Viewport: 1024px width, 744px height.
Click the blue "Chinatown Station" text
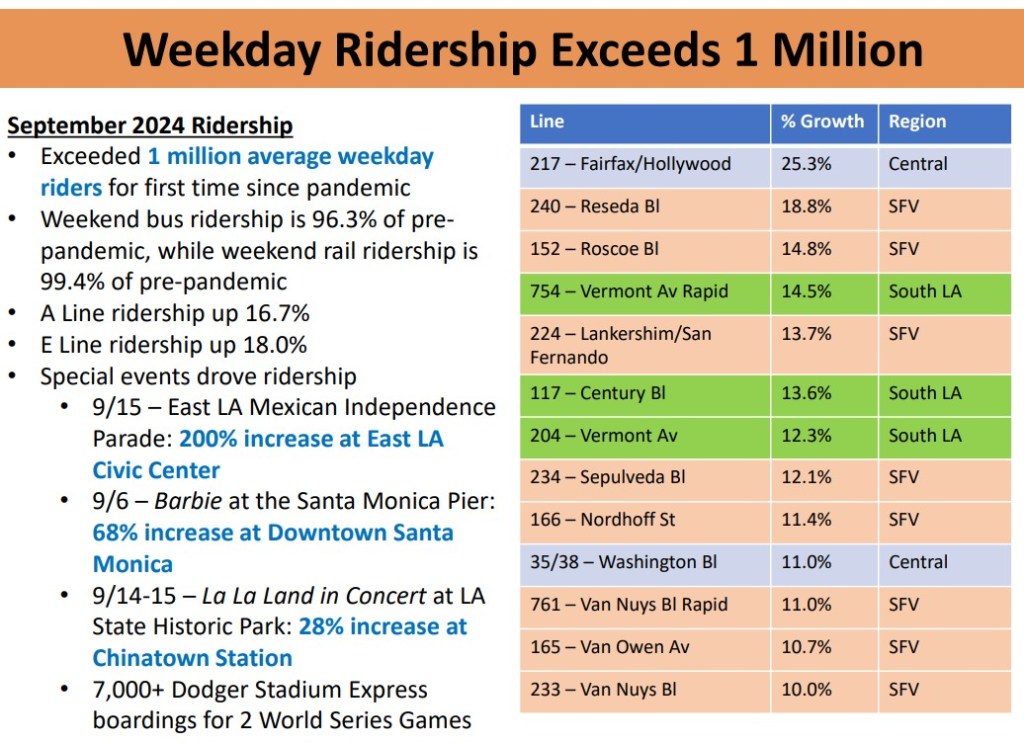click(x=193, y=658)
